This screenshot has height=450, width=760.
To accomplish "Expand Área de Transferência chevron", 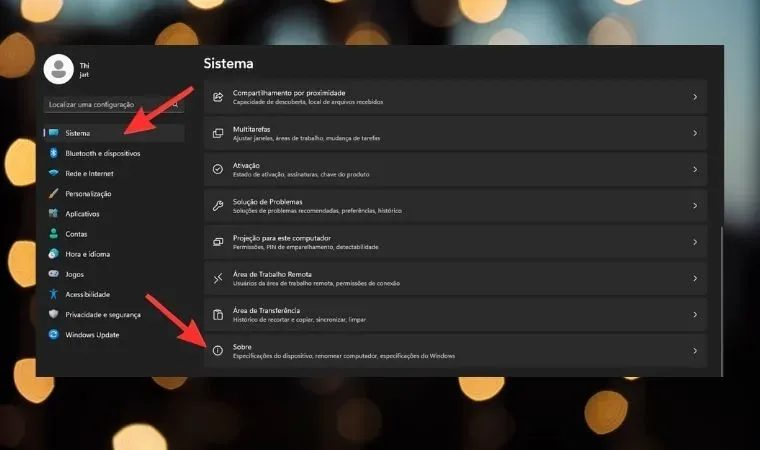I will [695, 315].
